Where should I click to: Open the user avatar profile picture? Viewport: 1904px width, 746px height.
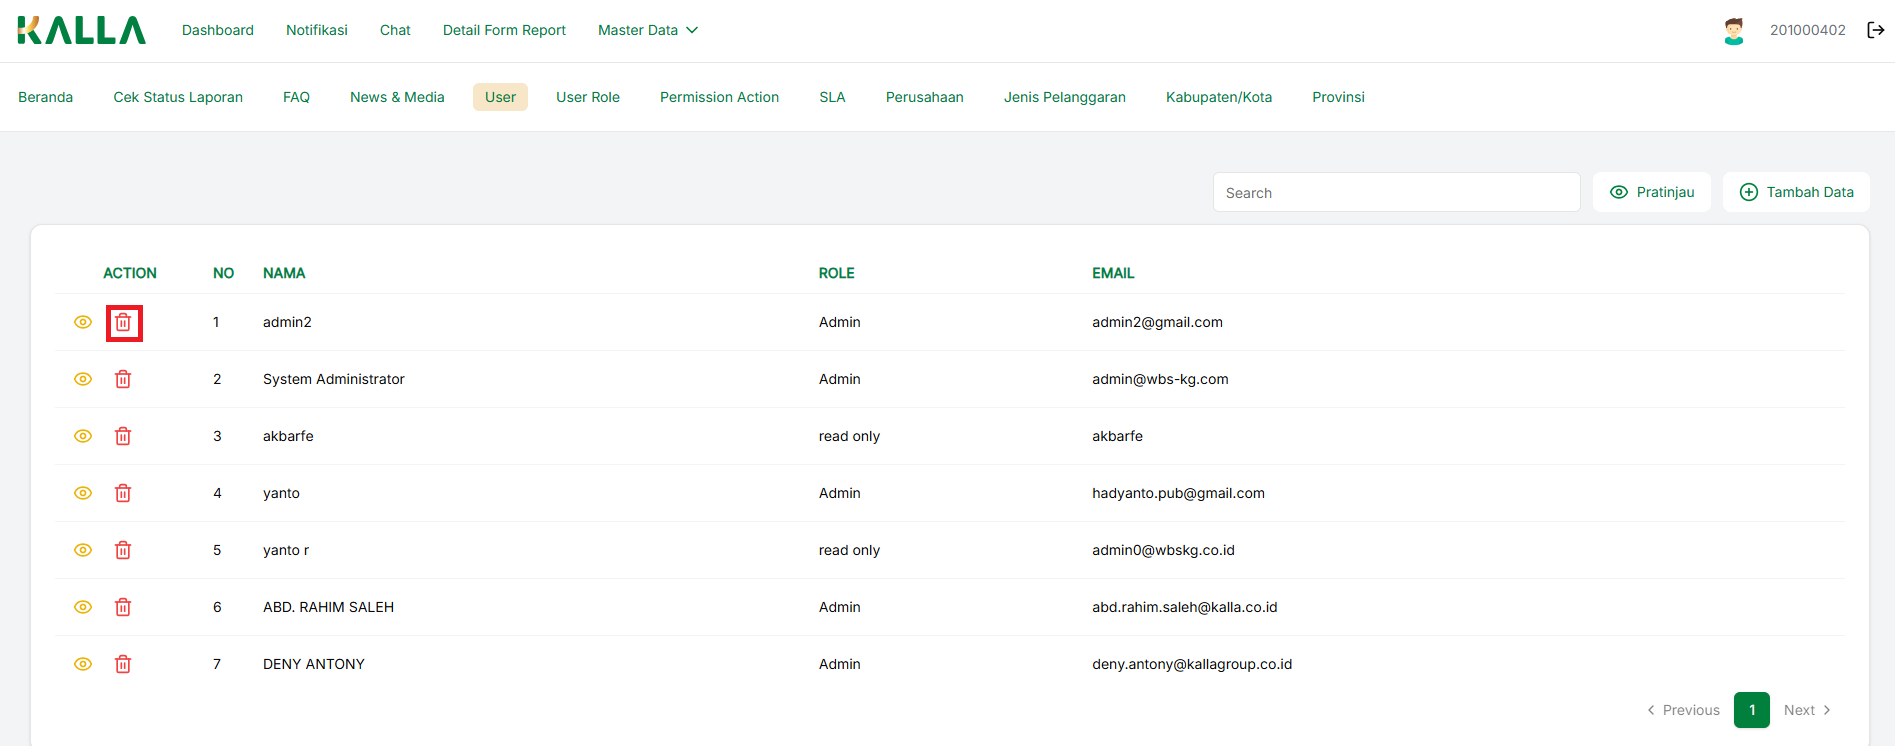1733,31
